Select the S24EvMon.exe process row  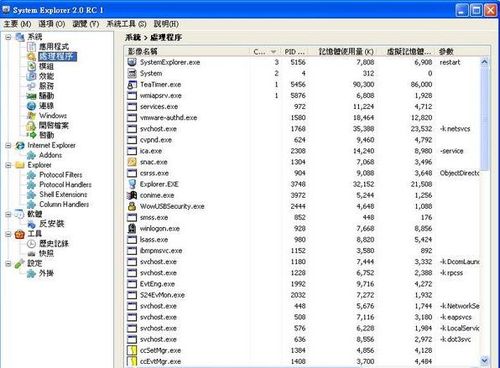click(x=303, y=295)
